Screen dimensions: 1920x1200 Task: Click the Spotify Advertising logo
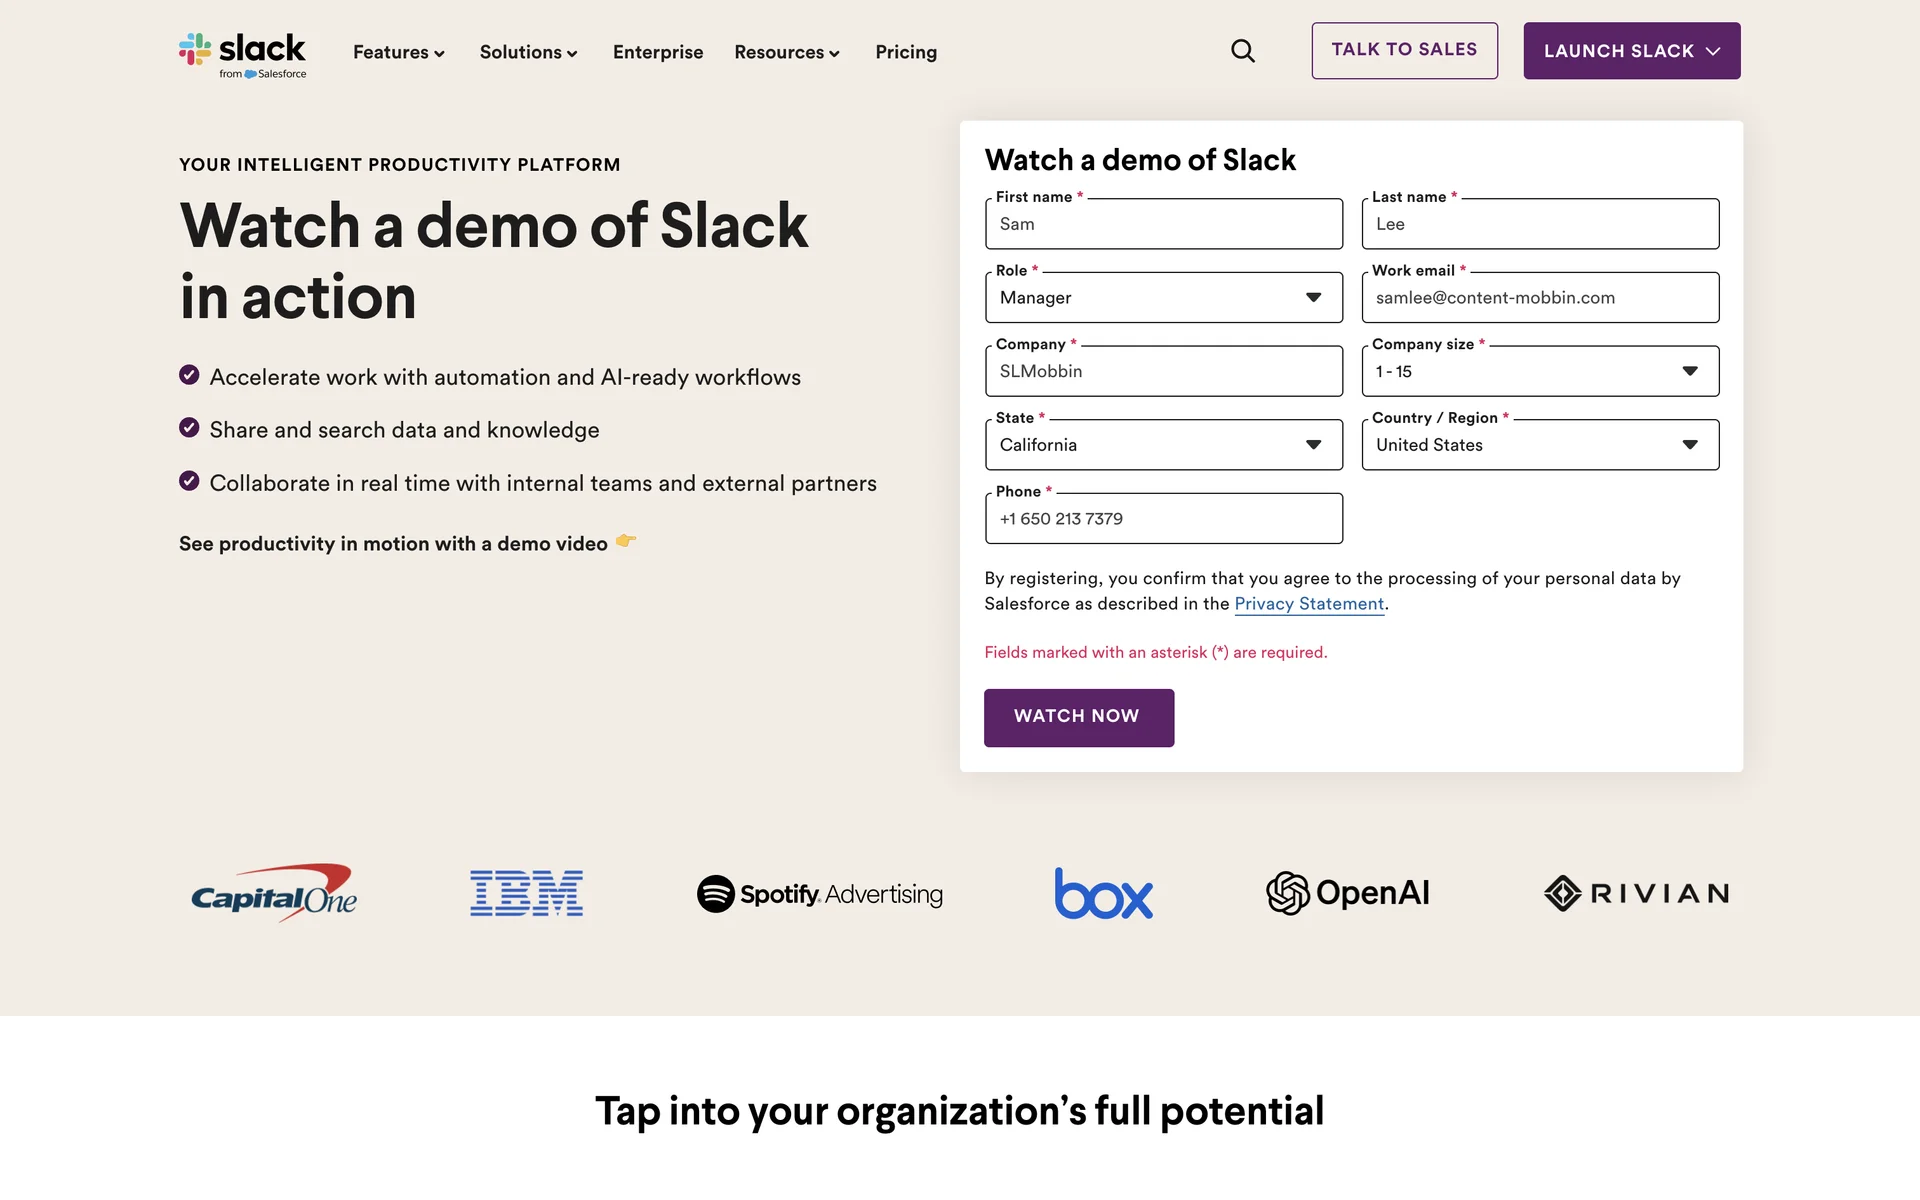[x=819, y=893]
